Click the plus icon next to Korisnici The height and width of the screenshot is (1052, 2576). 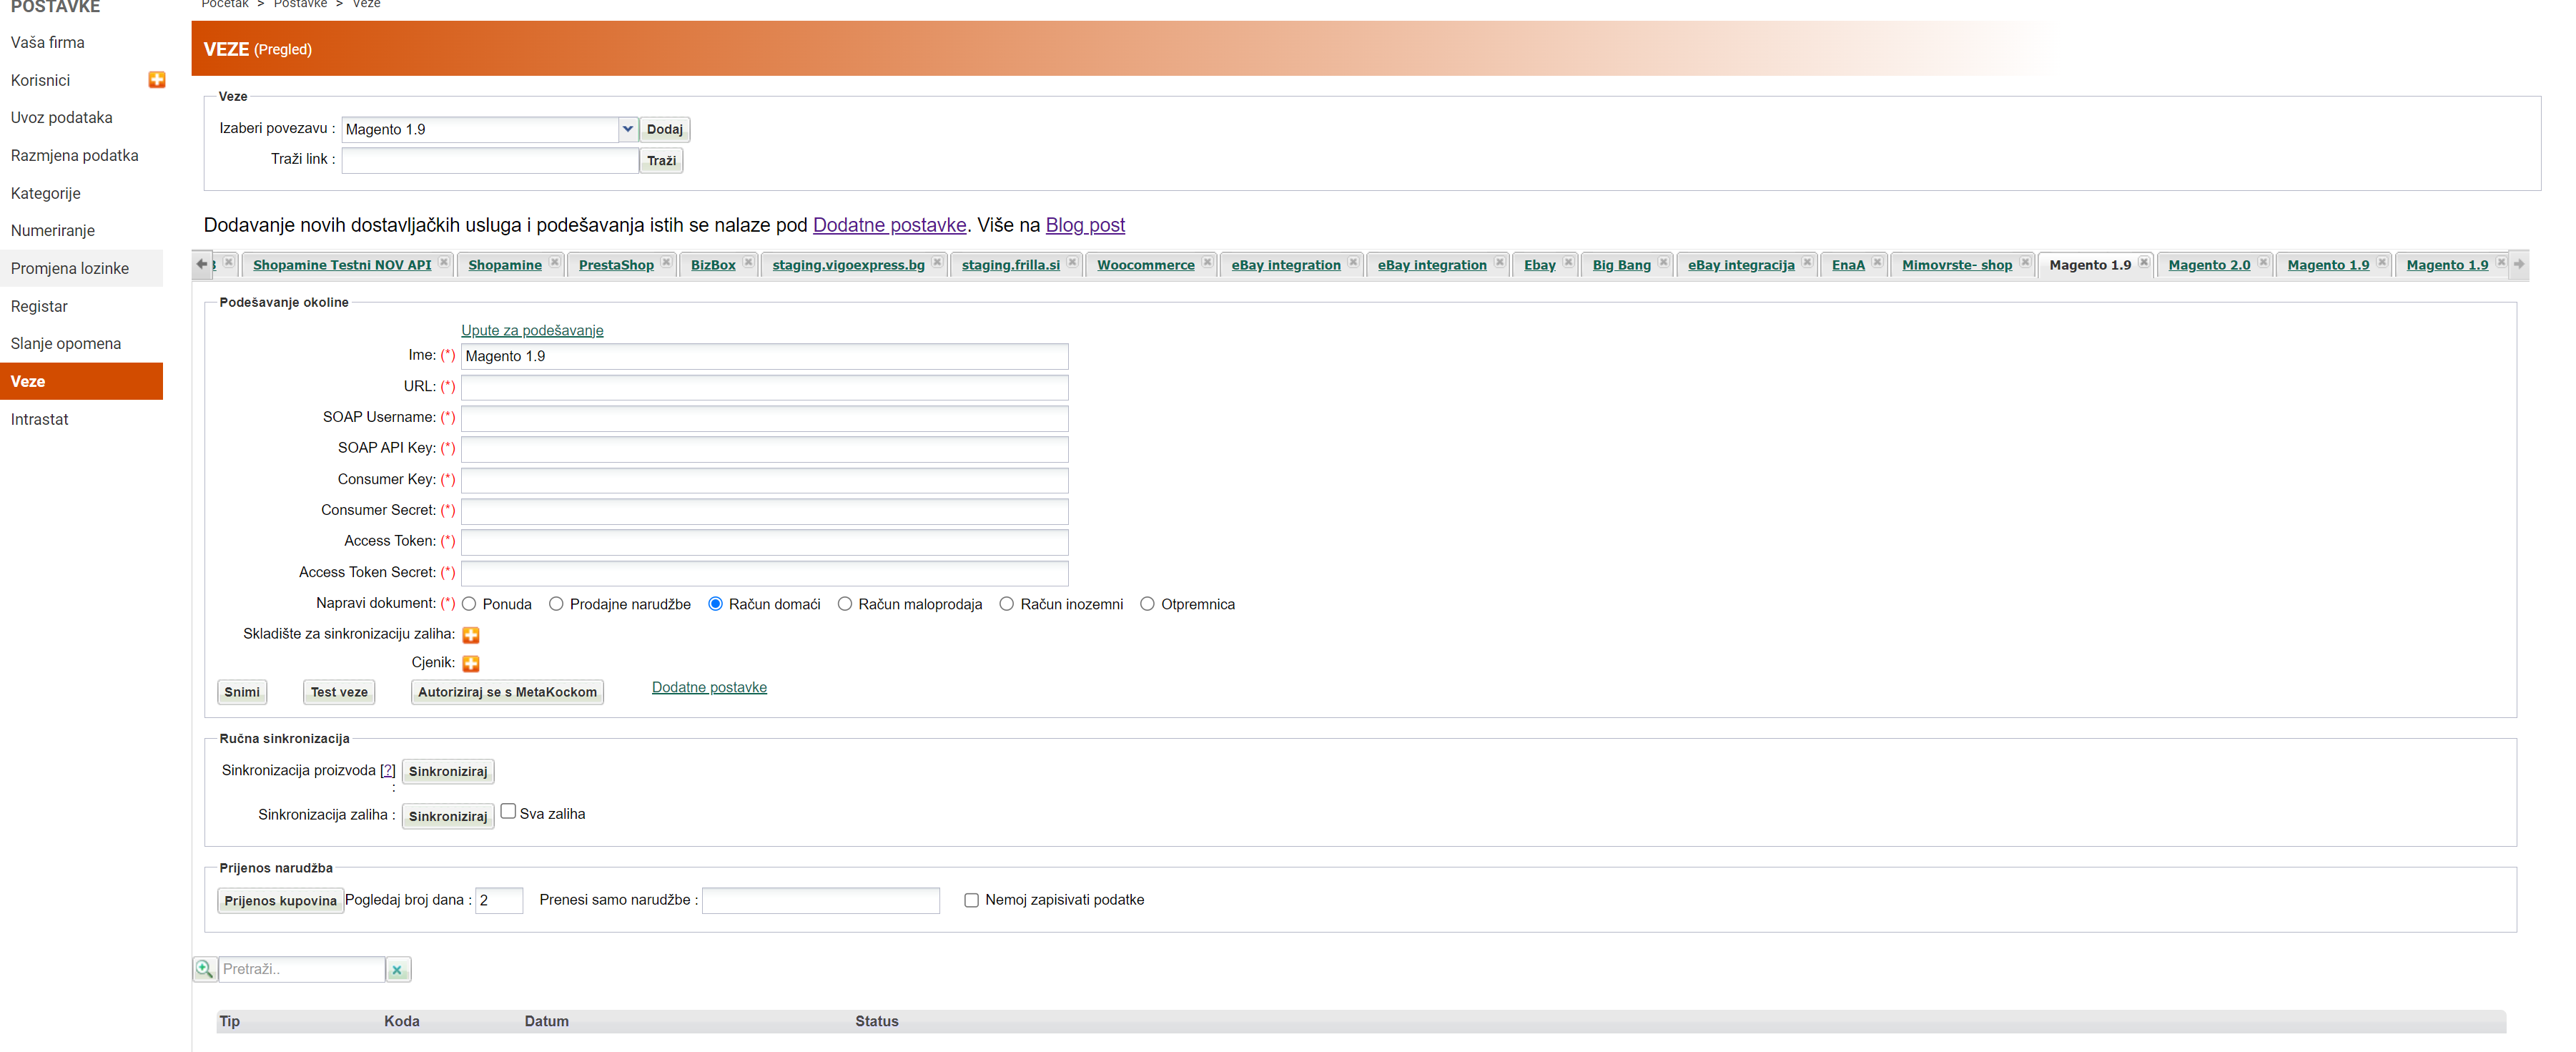[x=157, y=80]
